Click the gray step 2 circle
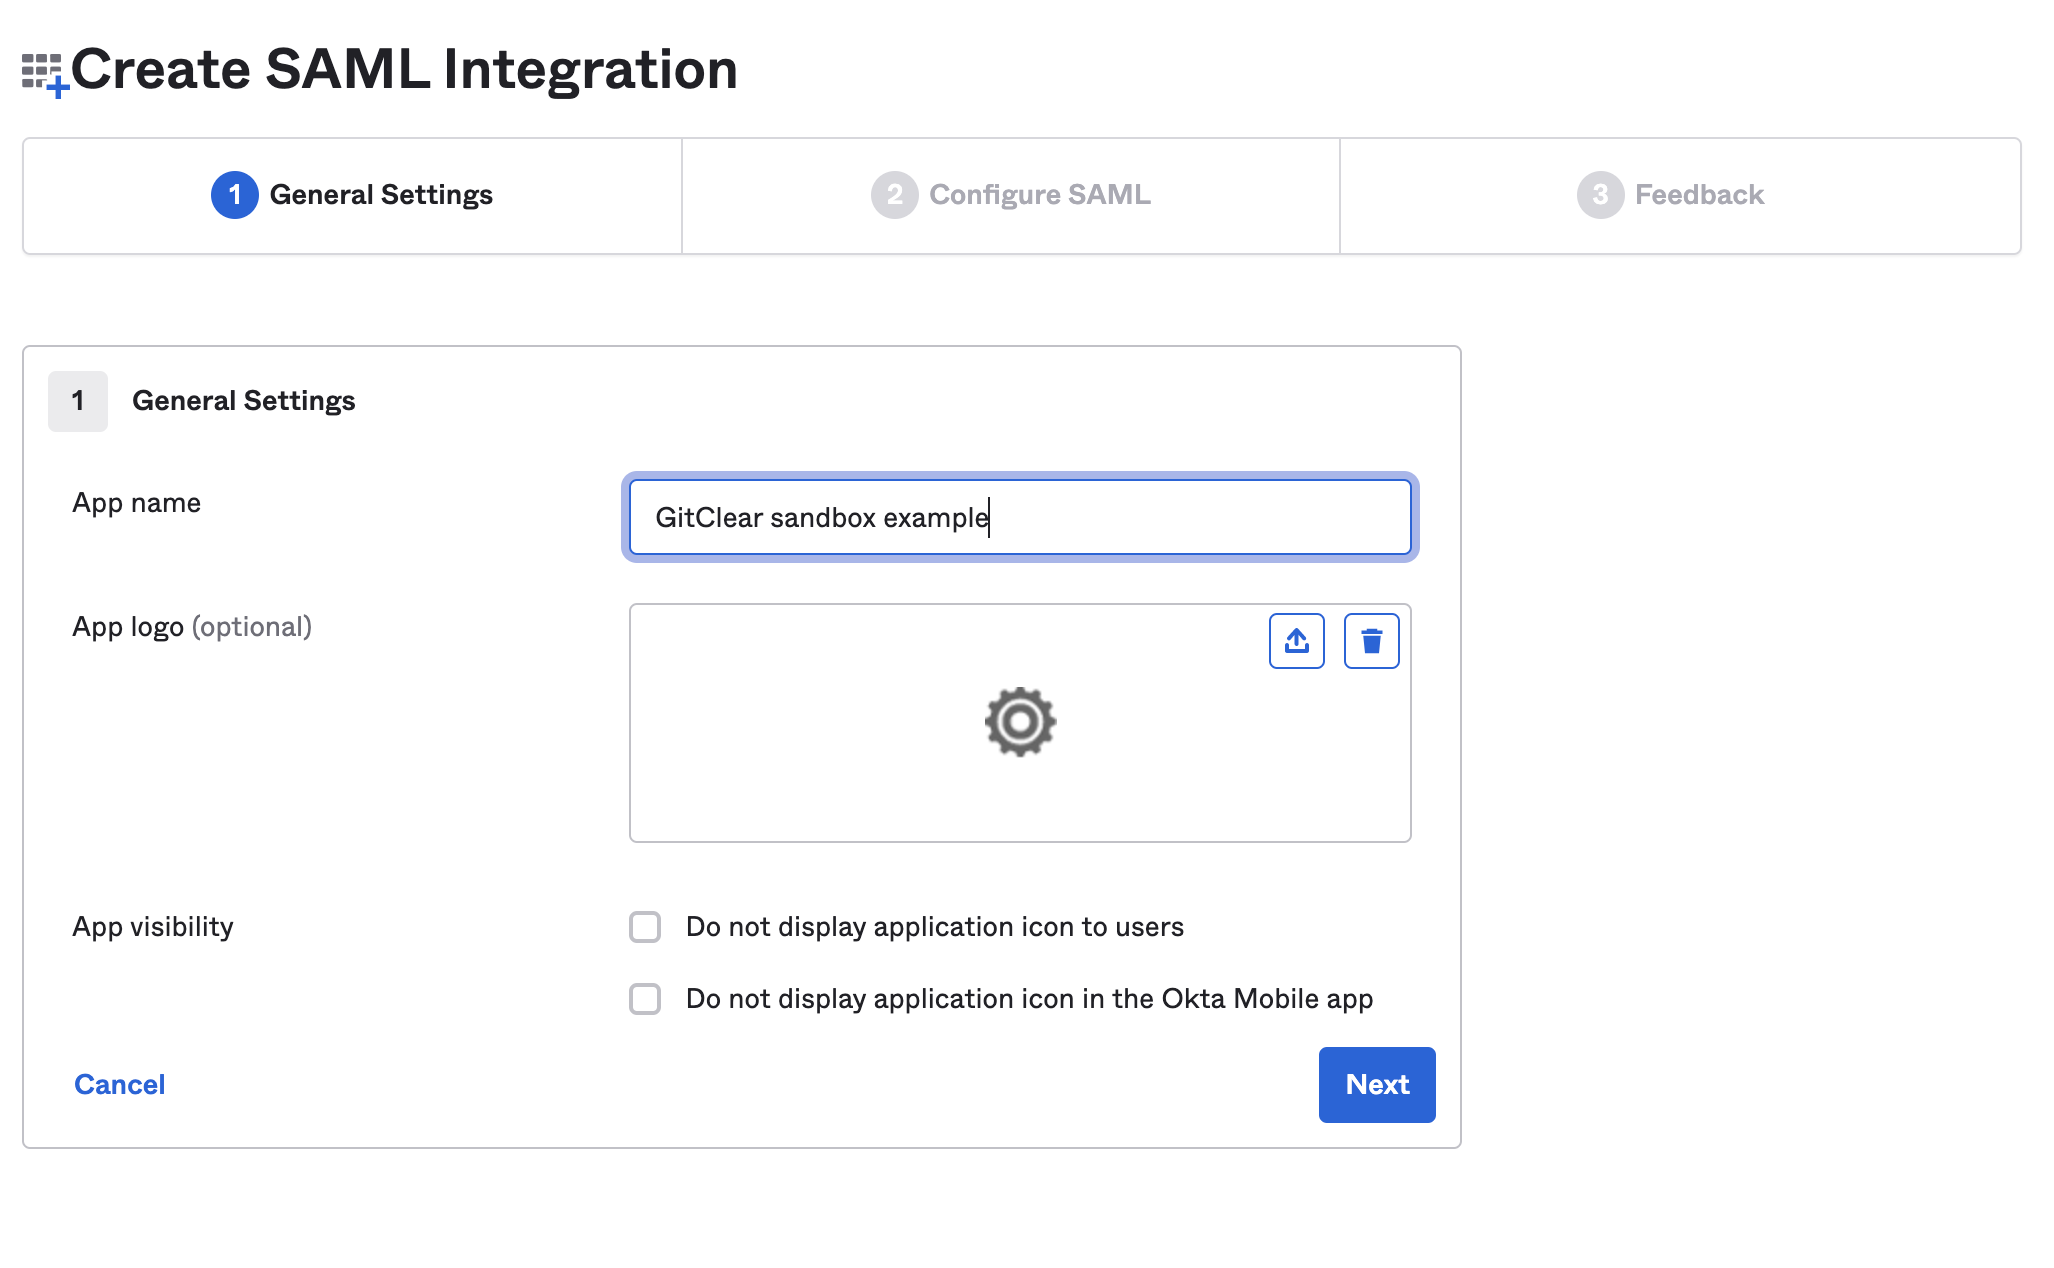The height and width of the screenshot is (1268, 2054). pyautogui.click(x=894, y=195)
